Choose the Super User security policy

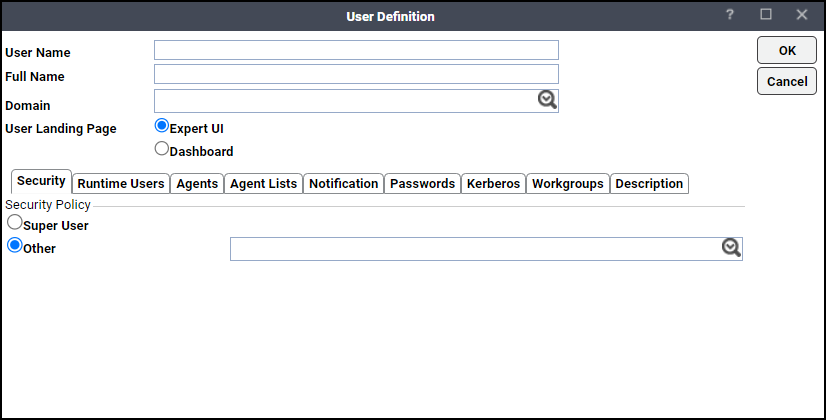click(15, 222)
